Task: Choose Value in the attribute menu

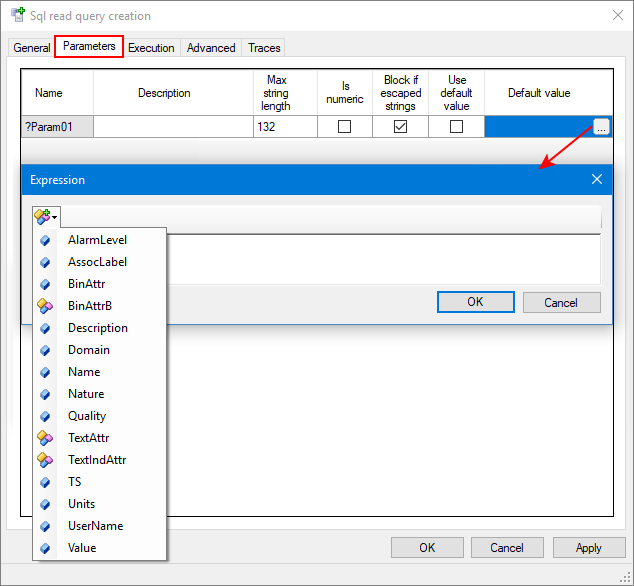Action: [82, 548]
